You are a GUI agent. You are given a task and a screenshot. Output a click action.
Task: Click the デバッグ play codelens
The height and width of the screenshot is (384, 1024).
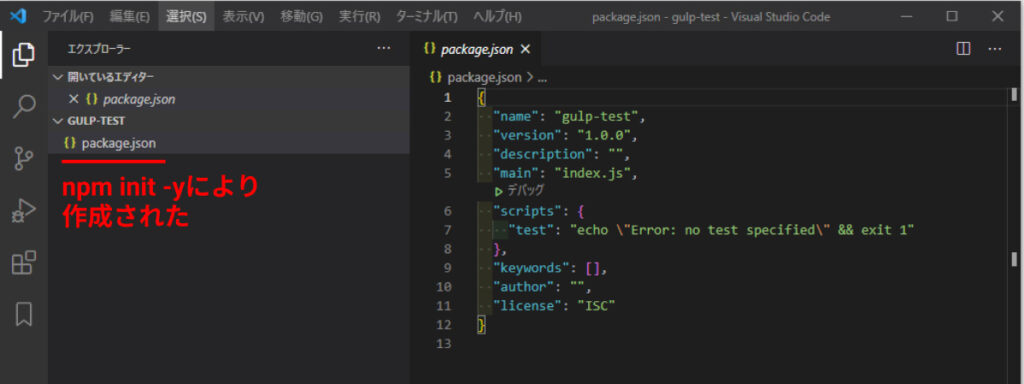click(519, 191)
